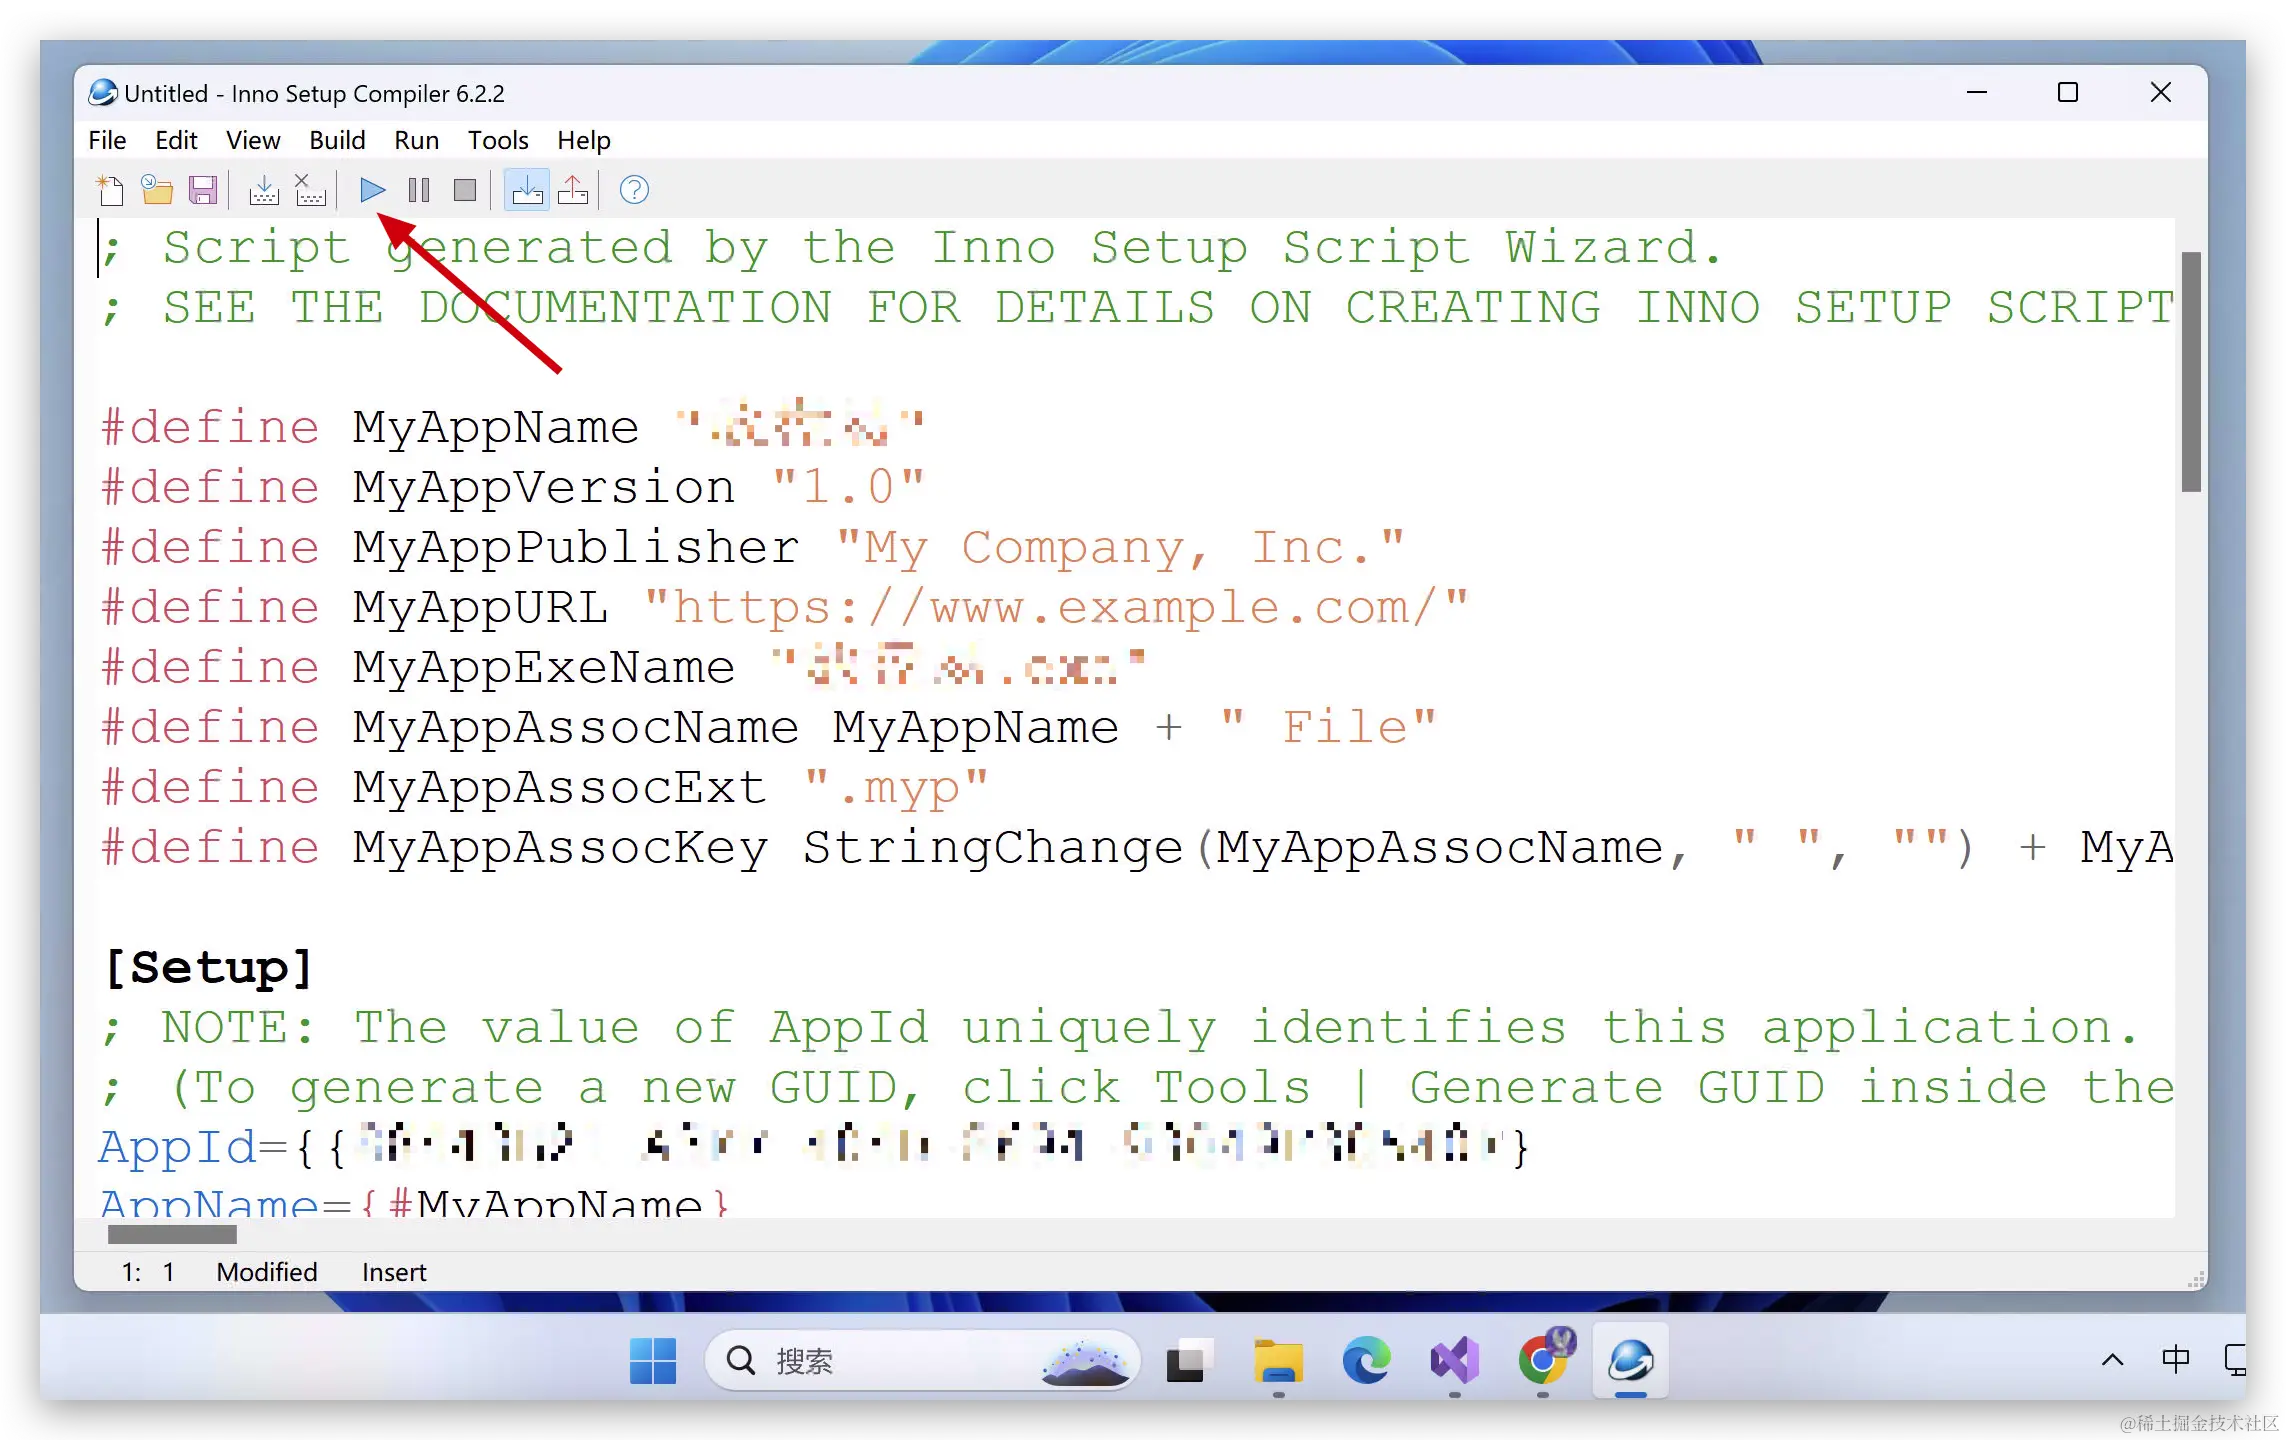2286x1440 pixels.
Task: Click the ".myp" extension string
Action: coord(896,788)
